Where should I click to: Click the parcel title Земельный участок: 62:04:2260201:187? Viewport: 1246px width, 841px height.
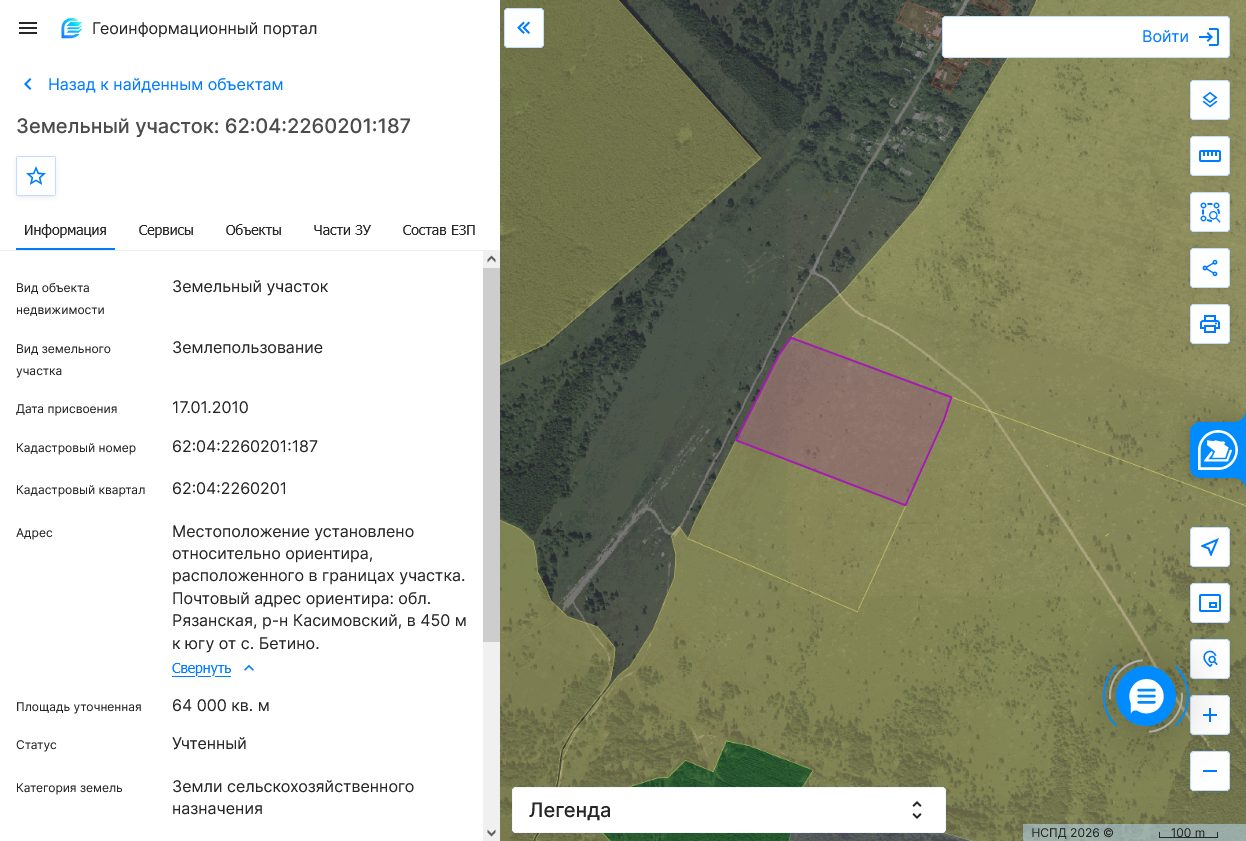(x=213, y=126)
